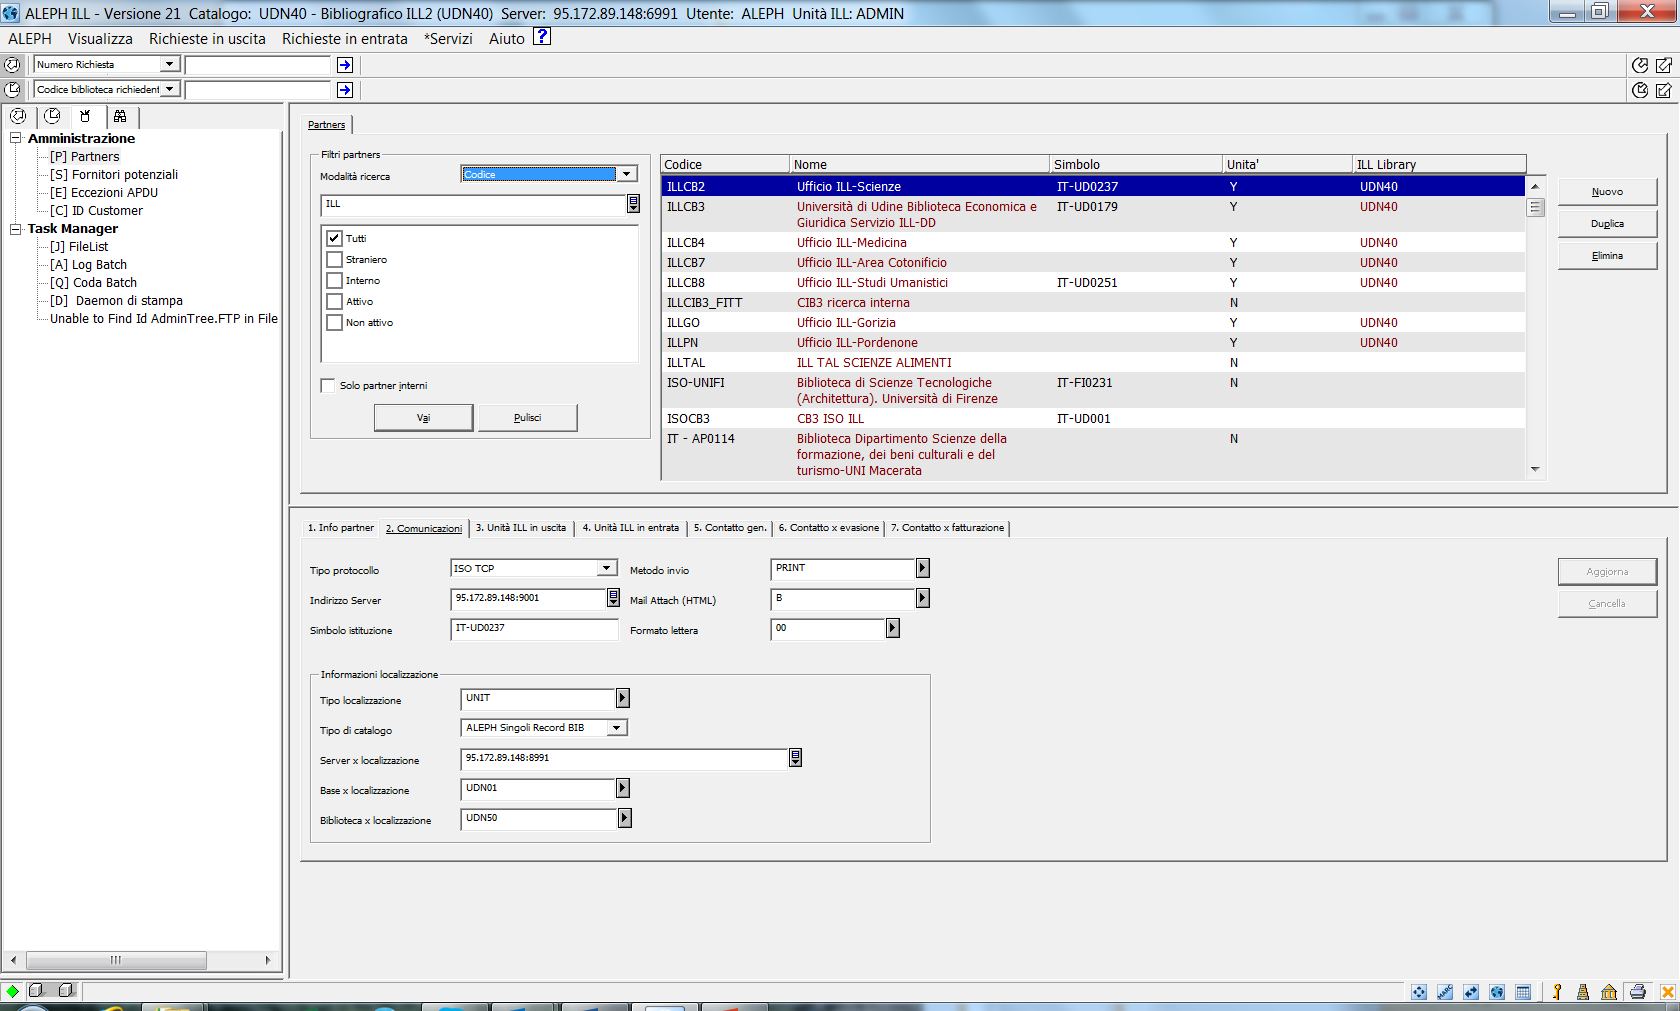Screen dimensions: 1680x1011
Task: Check the Tutti filter checkbox
Action: tap(334, 238)
